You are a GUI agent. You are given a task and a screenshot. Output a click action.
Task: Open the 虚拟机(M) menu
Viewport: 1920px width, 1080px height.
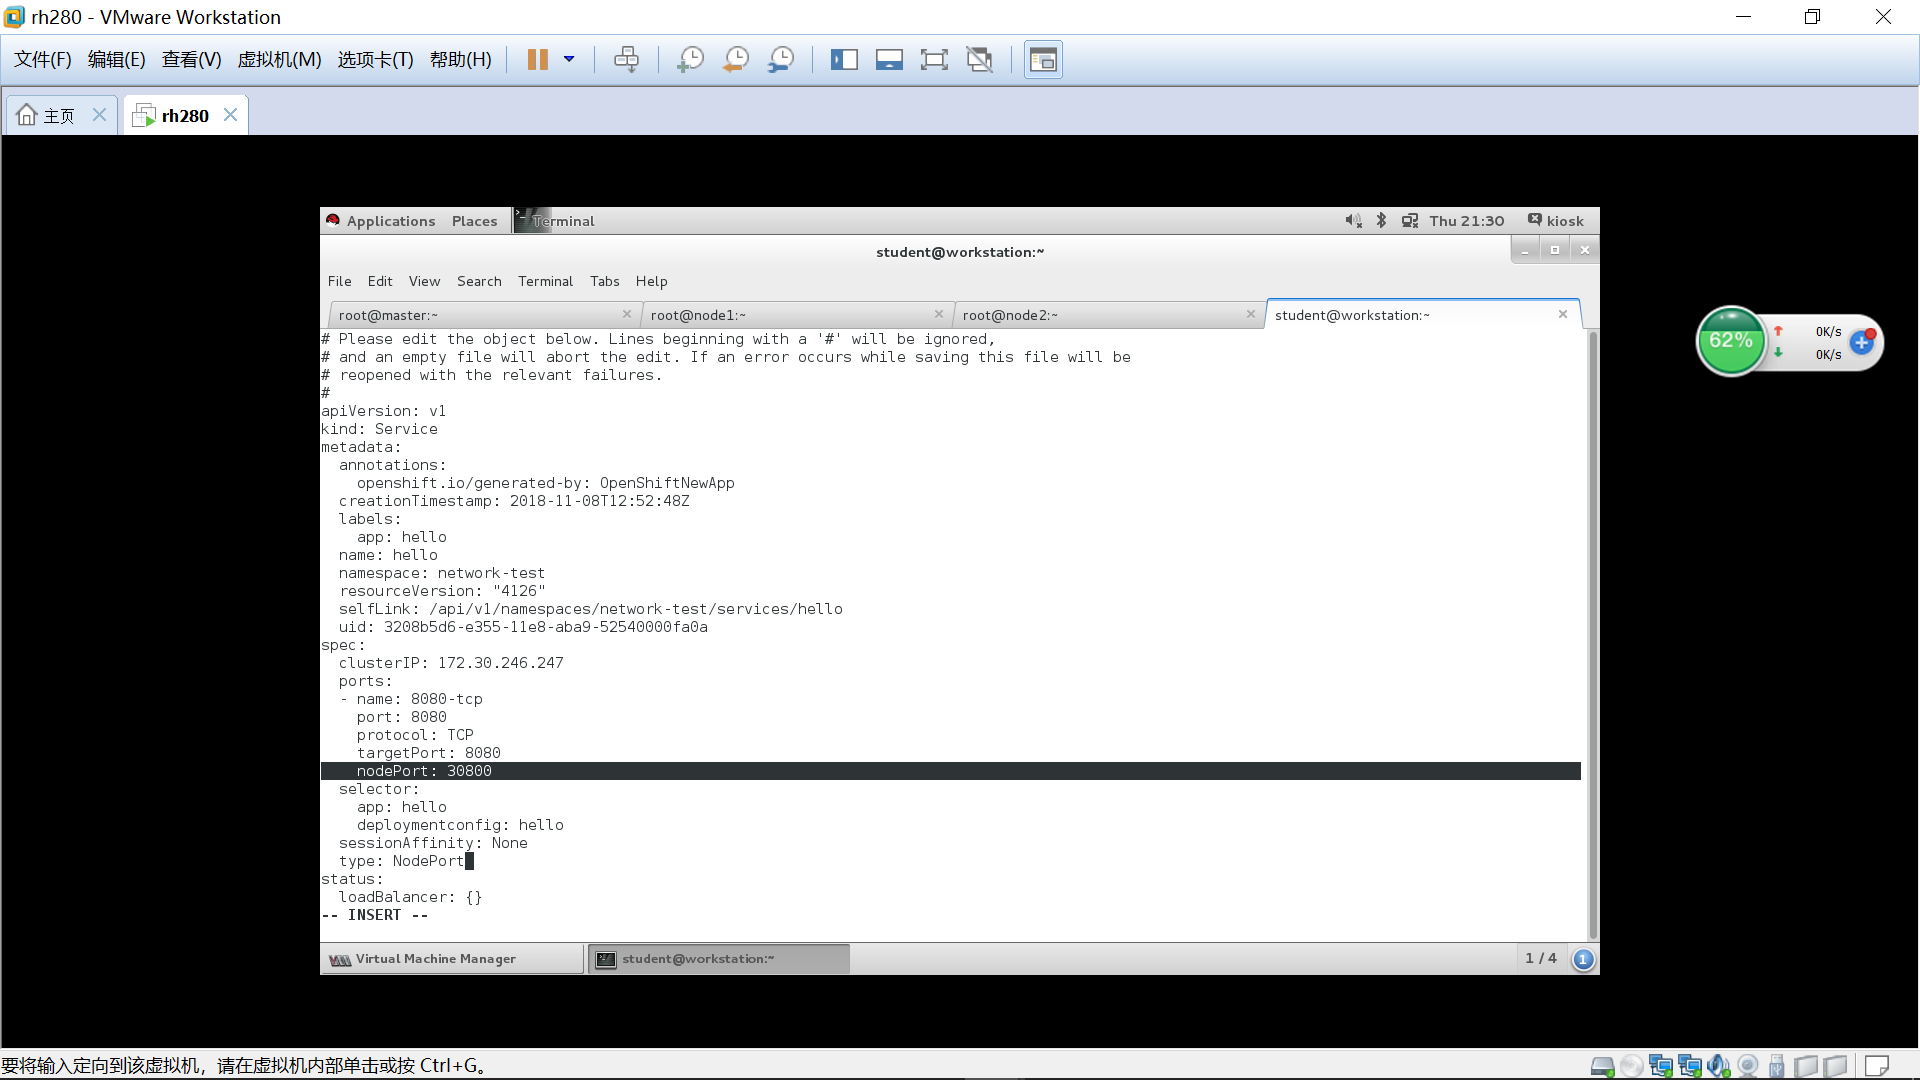tap(279, 60)
